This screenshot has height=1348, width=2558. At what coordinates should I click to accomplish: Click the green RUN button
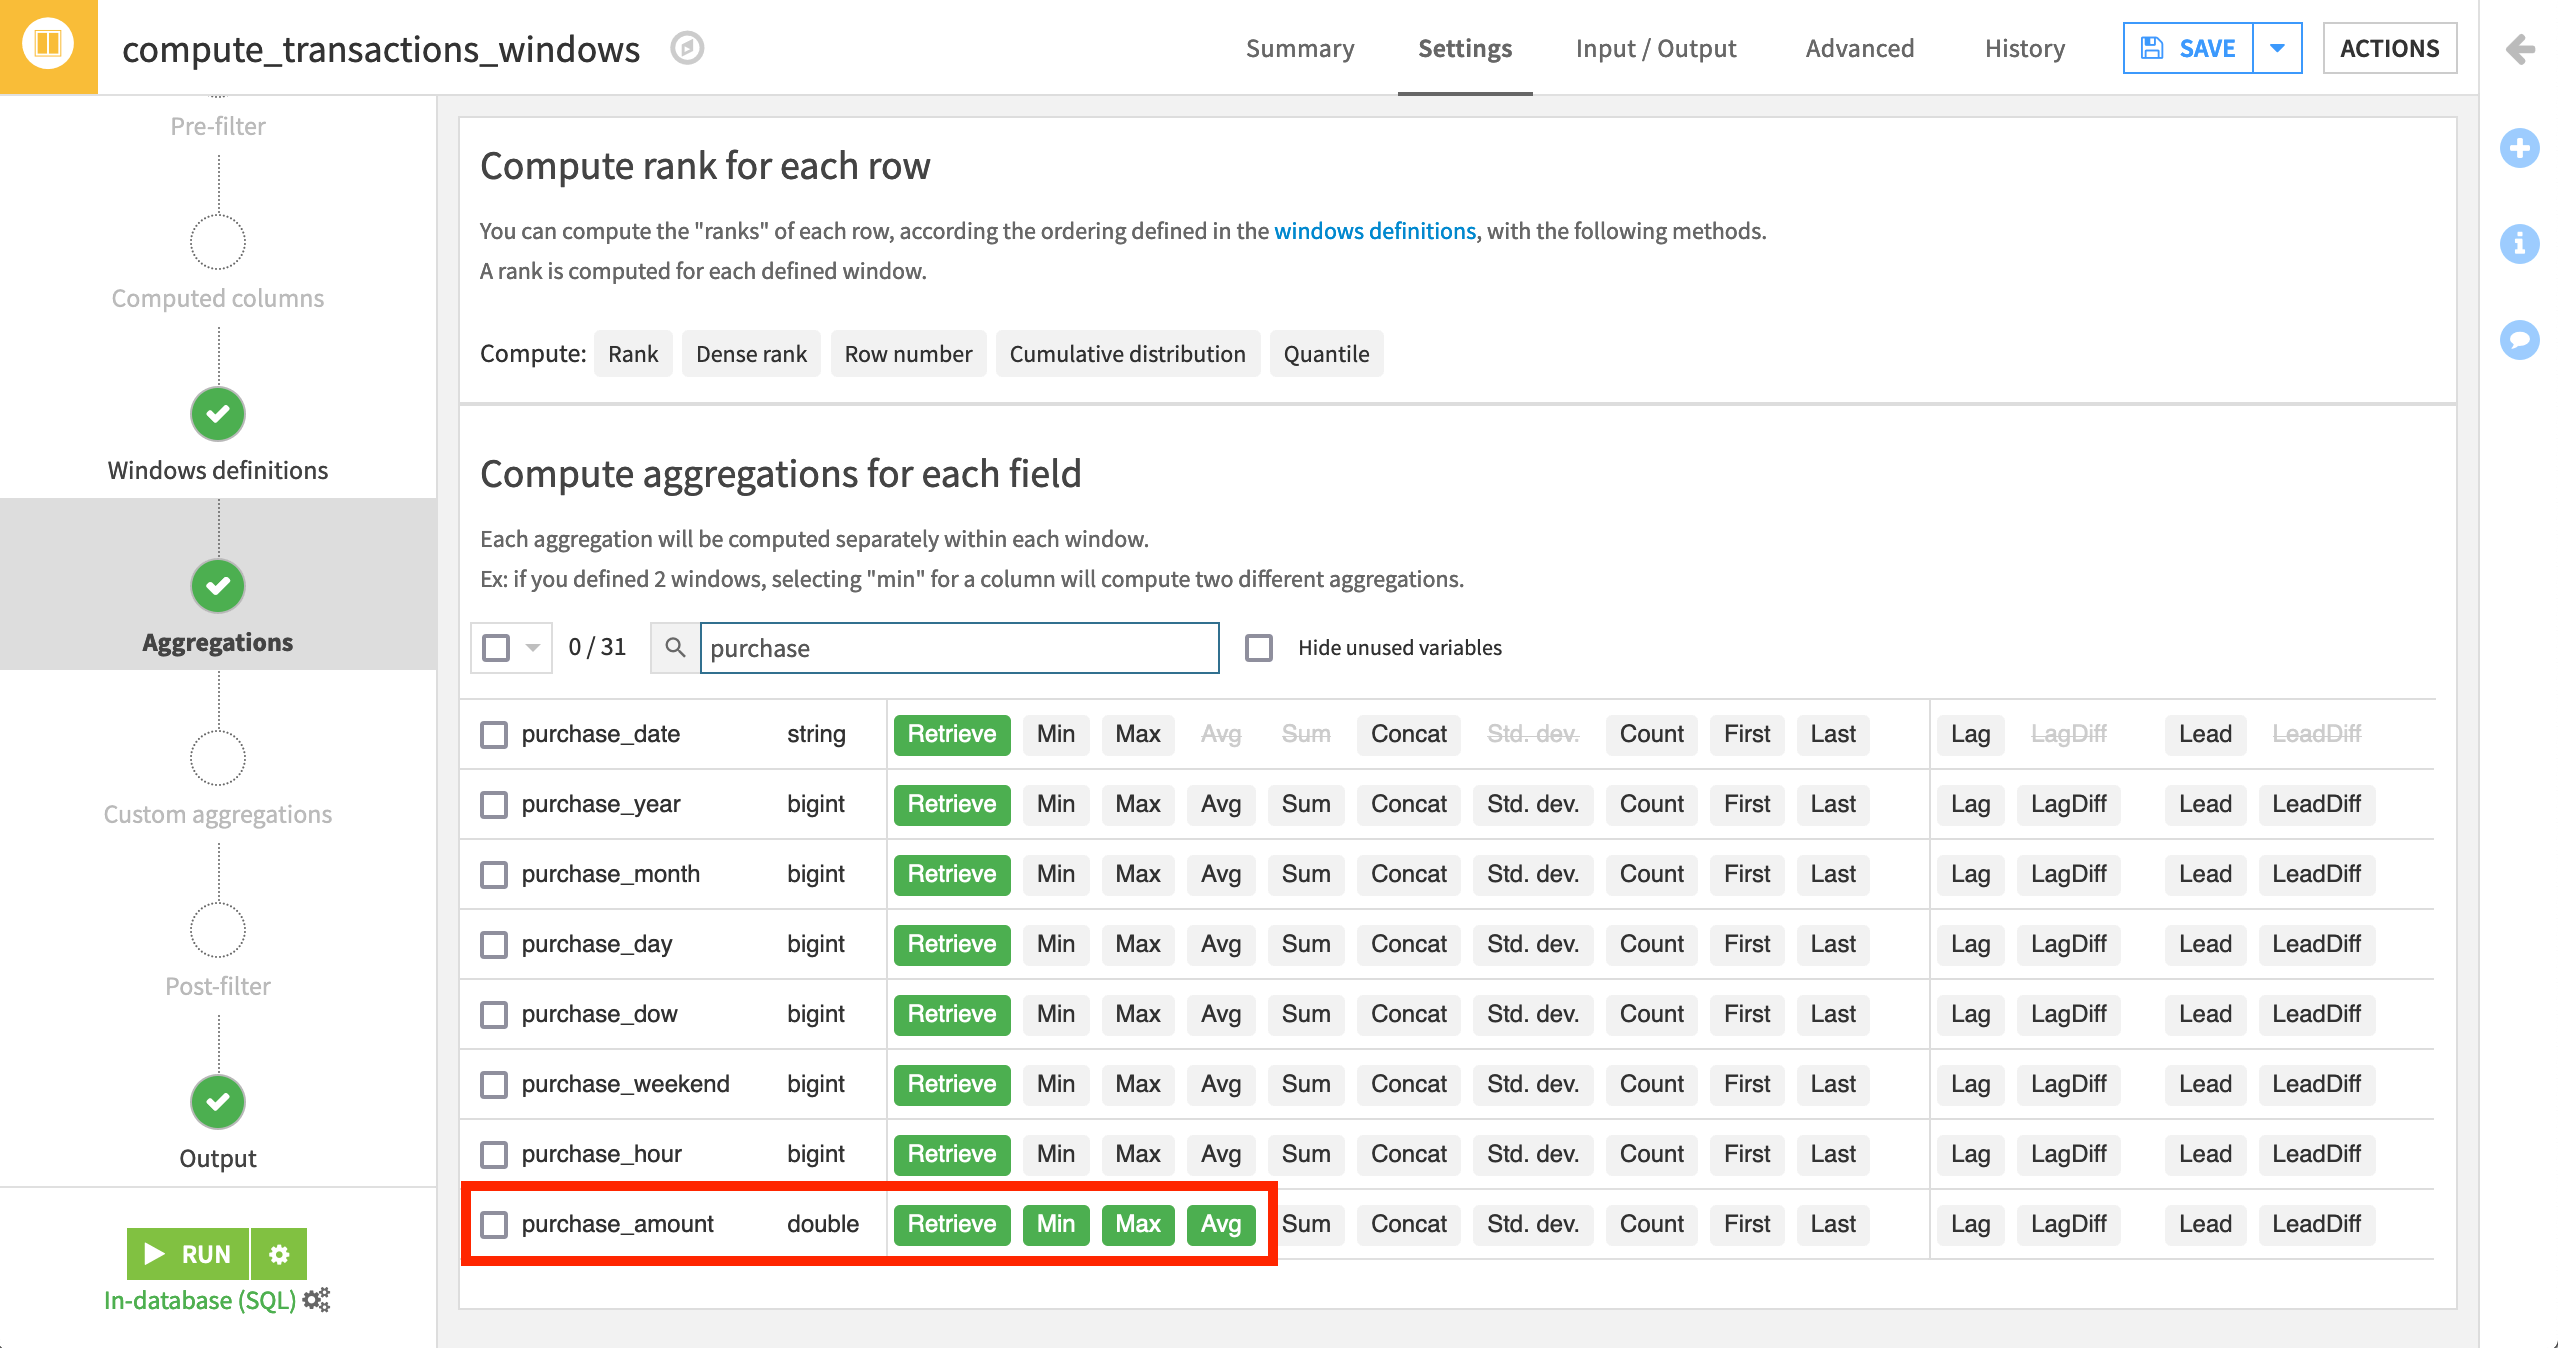click(188, 1254)
